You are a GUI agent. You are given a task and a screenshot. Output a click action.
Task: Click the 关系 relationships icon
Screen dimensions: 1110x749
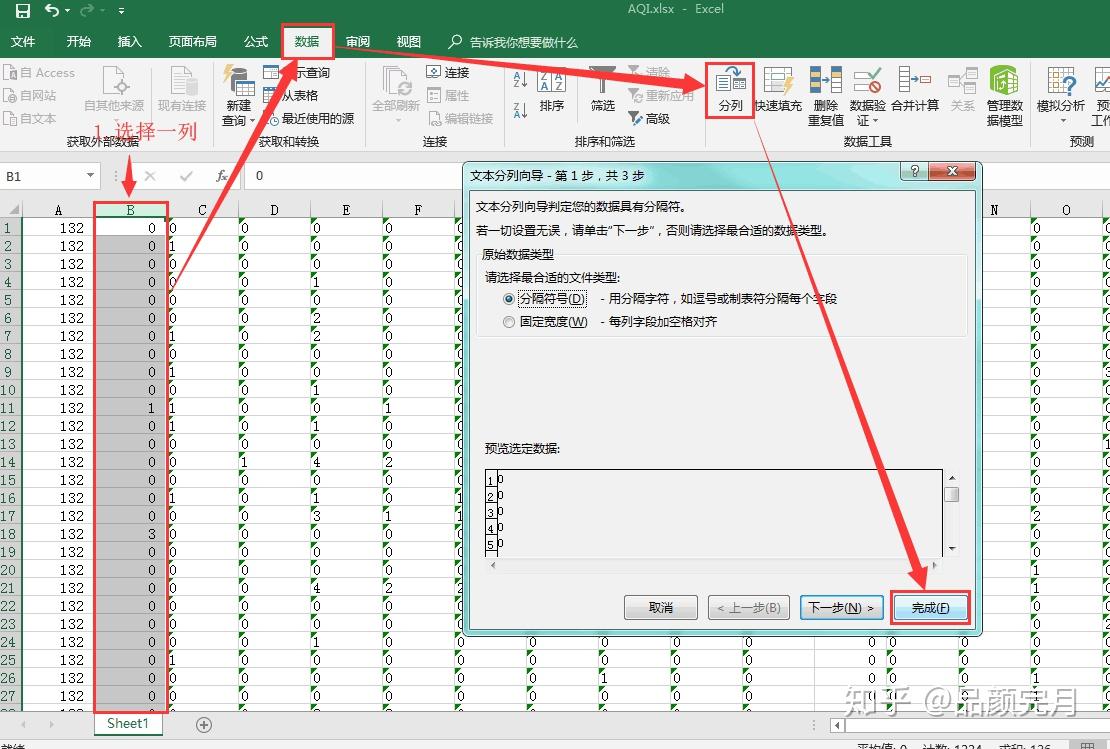pyautogui.click(x=963, y=89)
